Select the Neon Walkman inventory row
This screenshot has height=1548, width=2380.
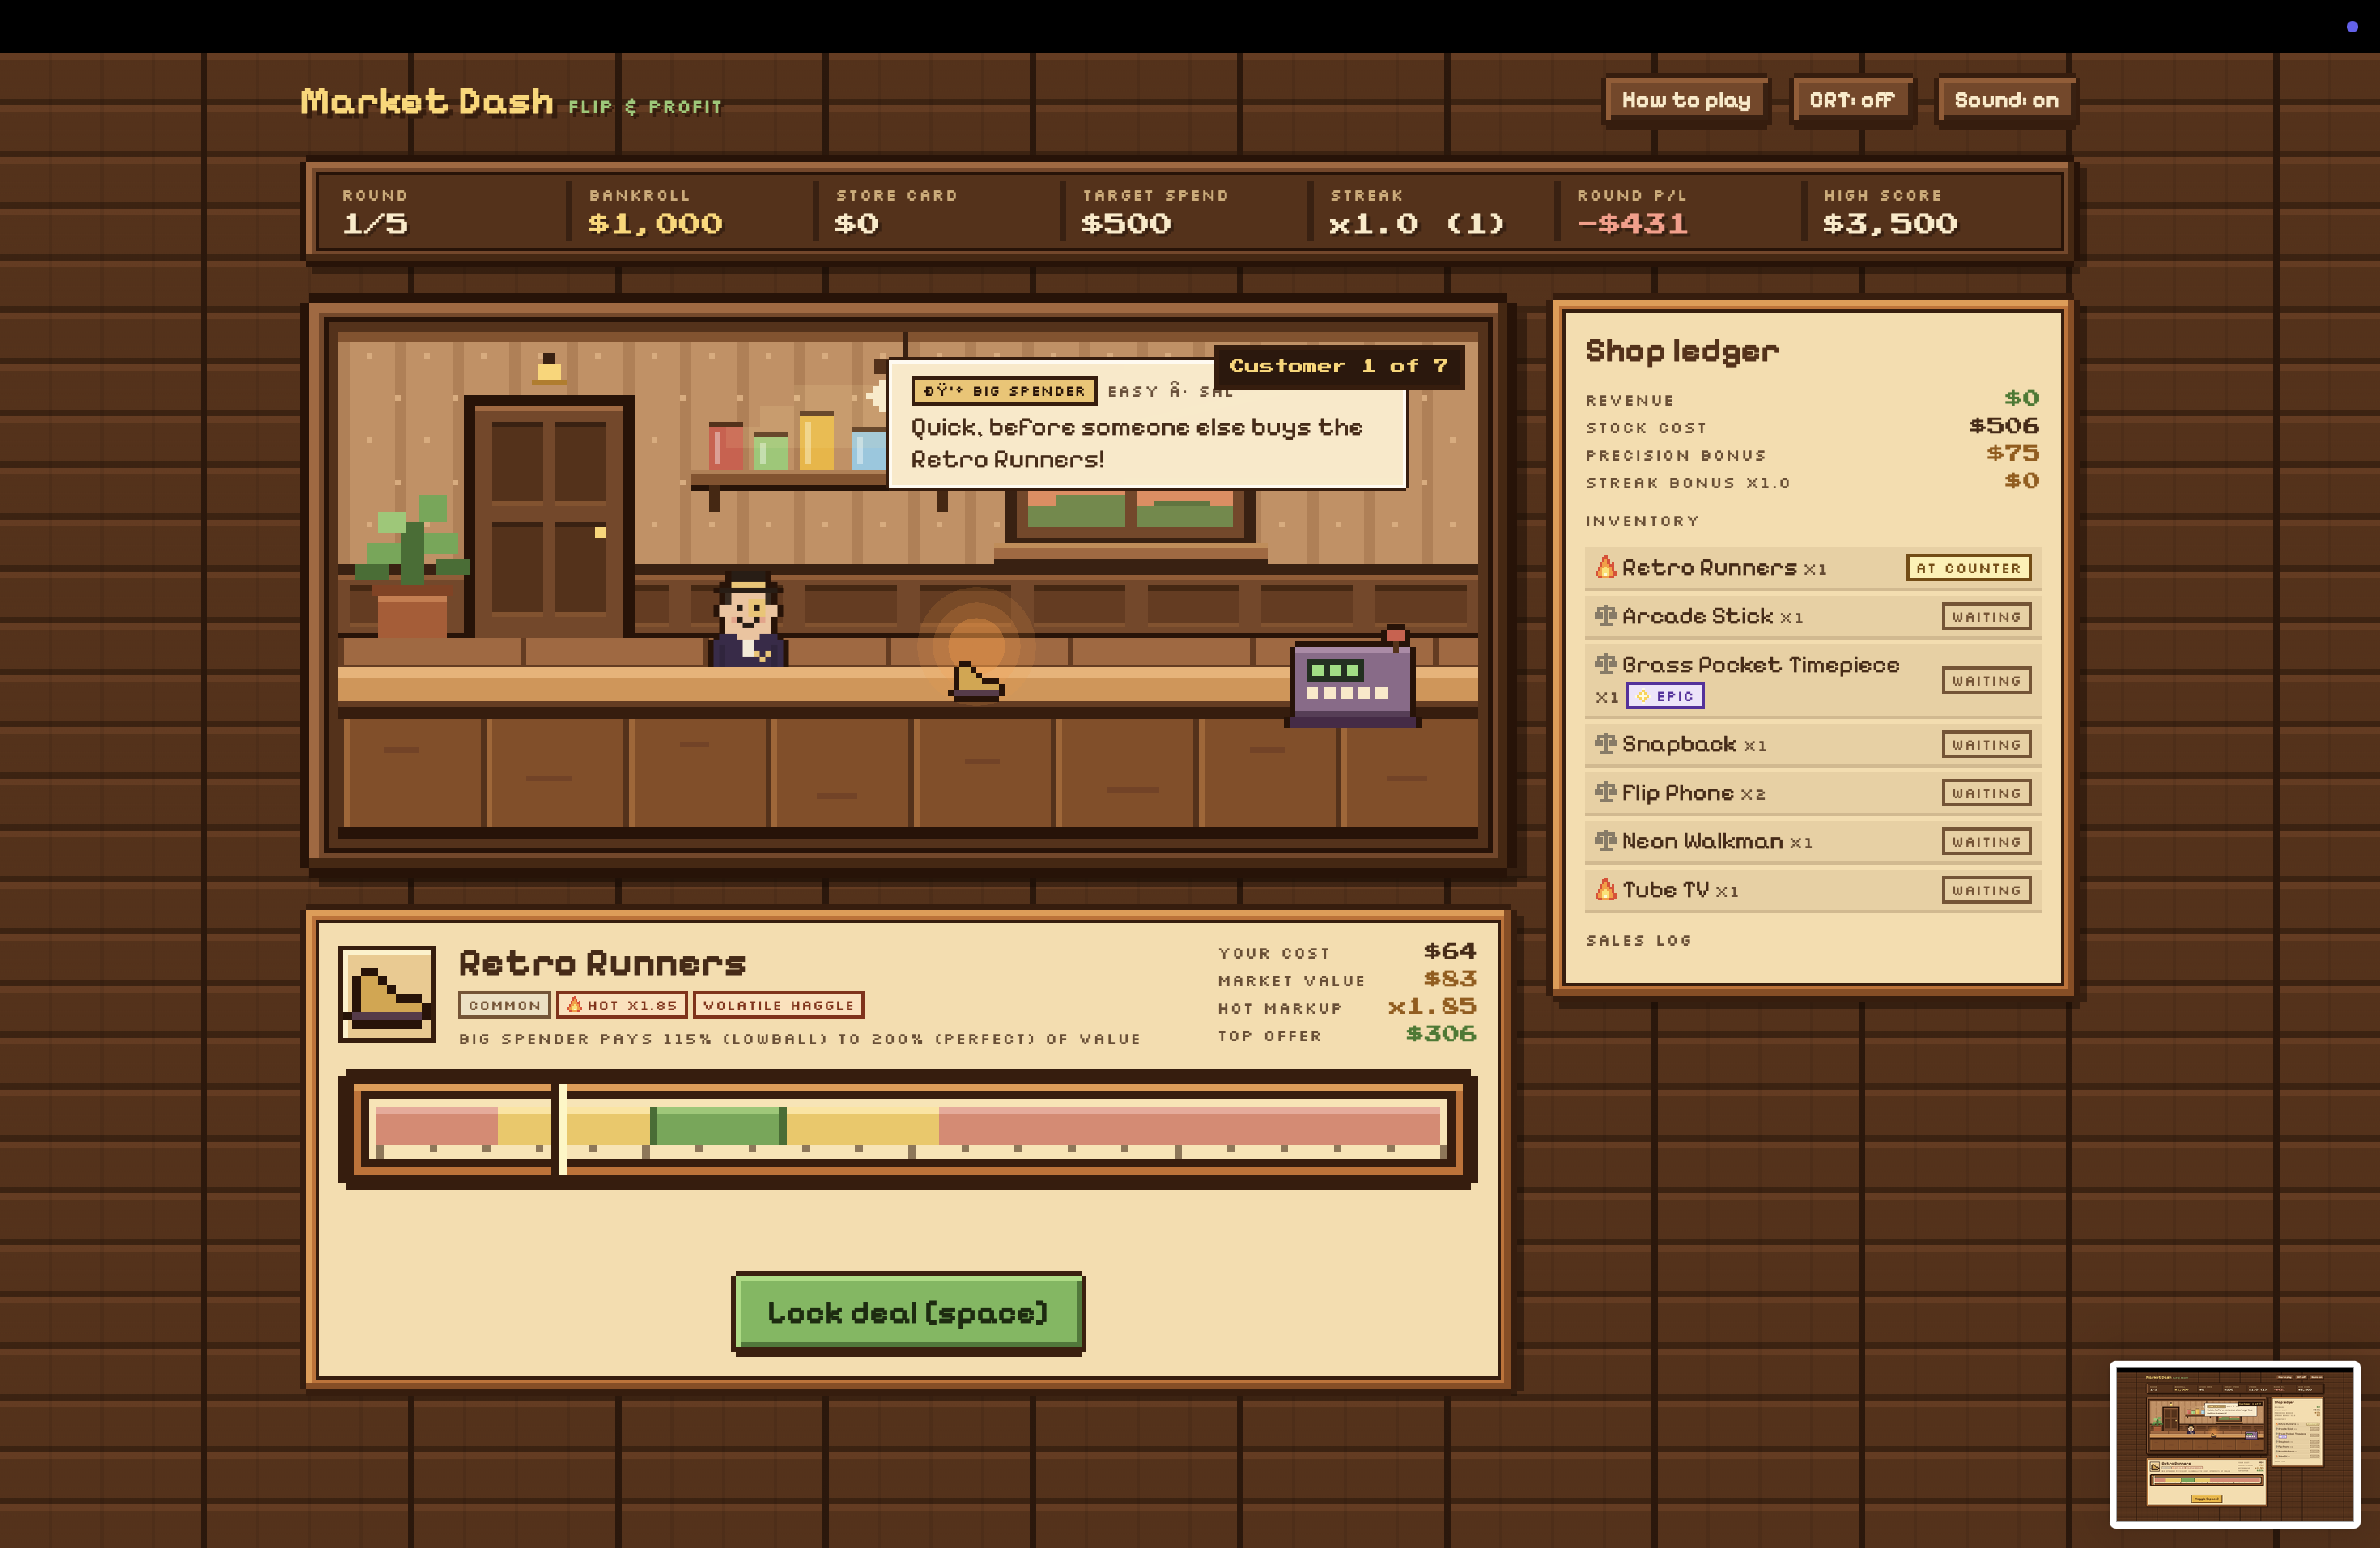[1812, 841]
